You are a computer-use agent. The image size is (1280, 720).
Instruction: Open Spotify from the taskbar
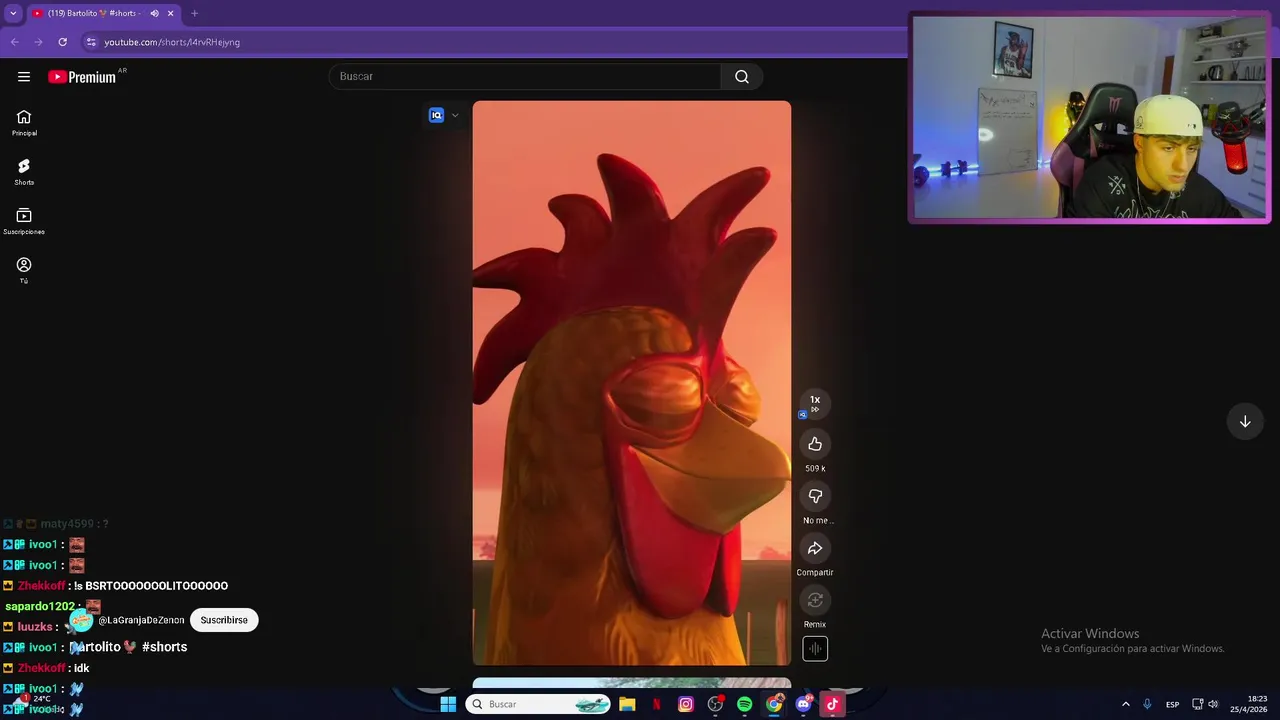(744, 704)
